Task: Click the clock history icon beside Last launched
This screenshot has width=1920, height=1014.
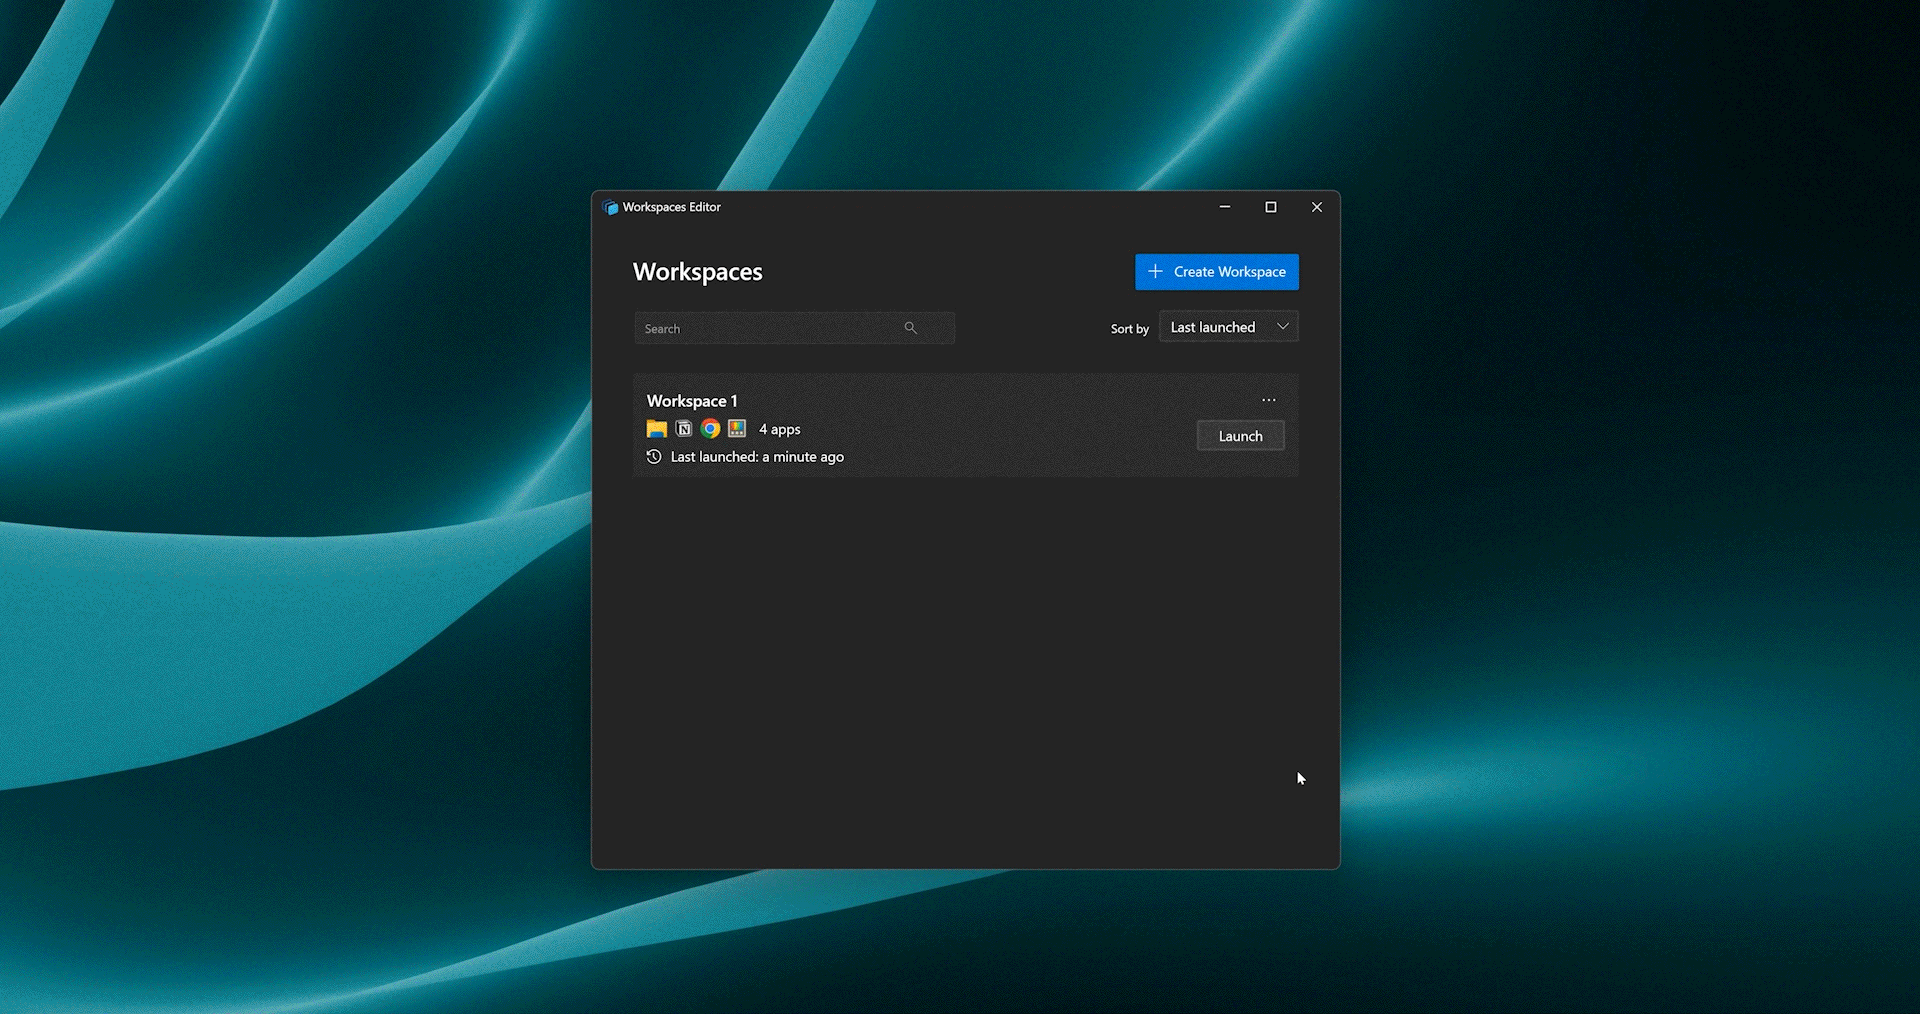Action: (654, 457)
